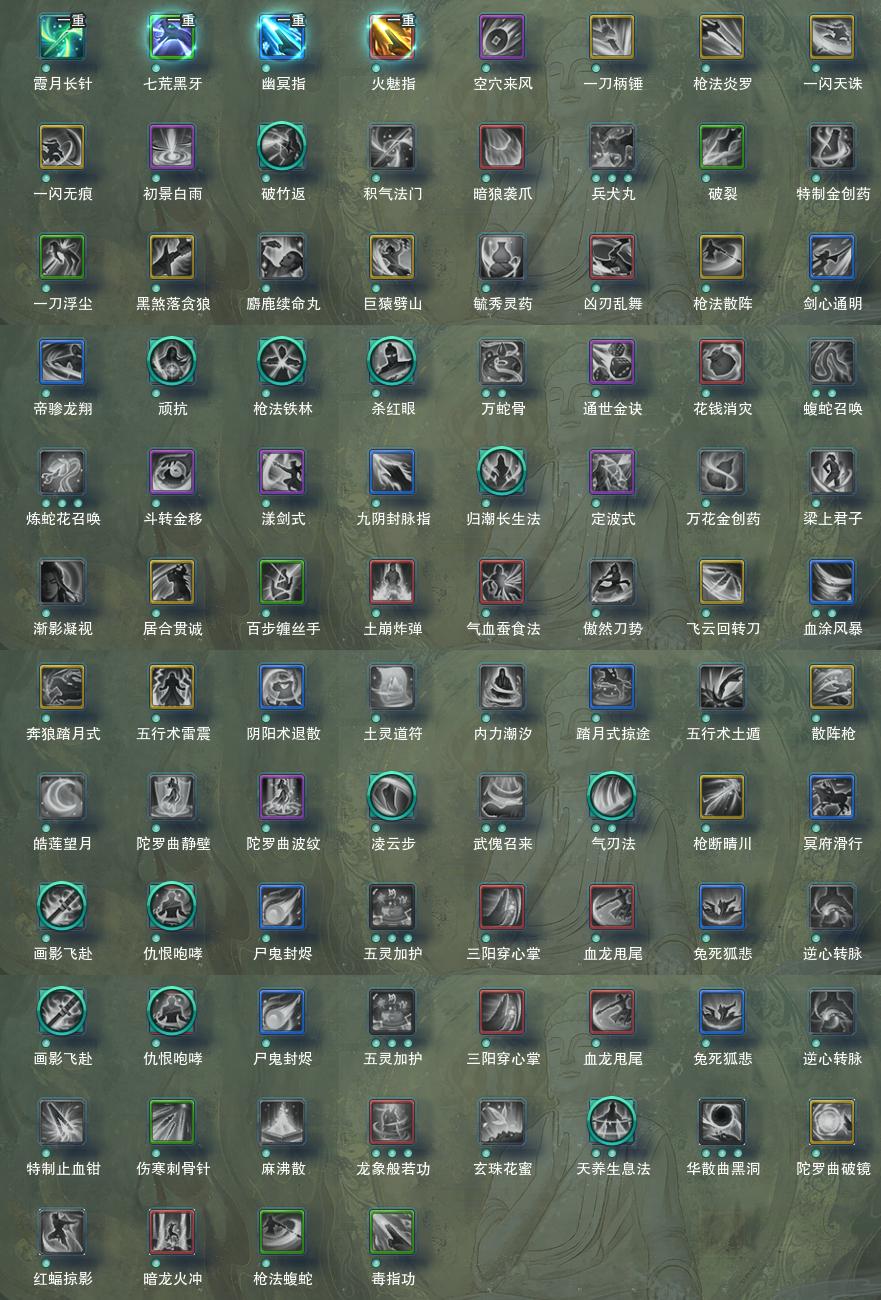The image size is (881, 1300).
Task: Select the 巨猿劈山 skill icon
Action: pyautogui.click(x=392, y=257)
